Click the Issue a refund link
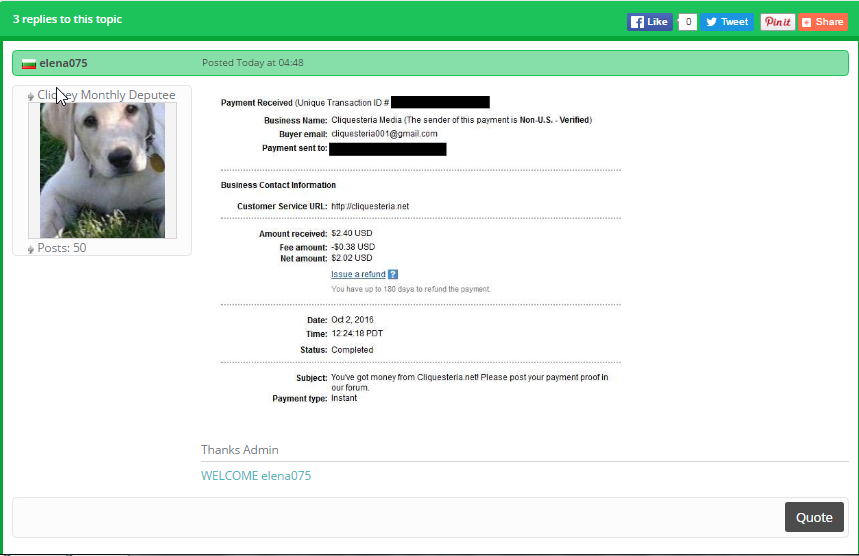 (358, 274)
